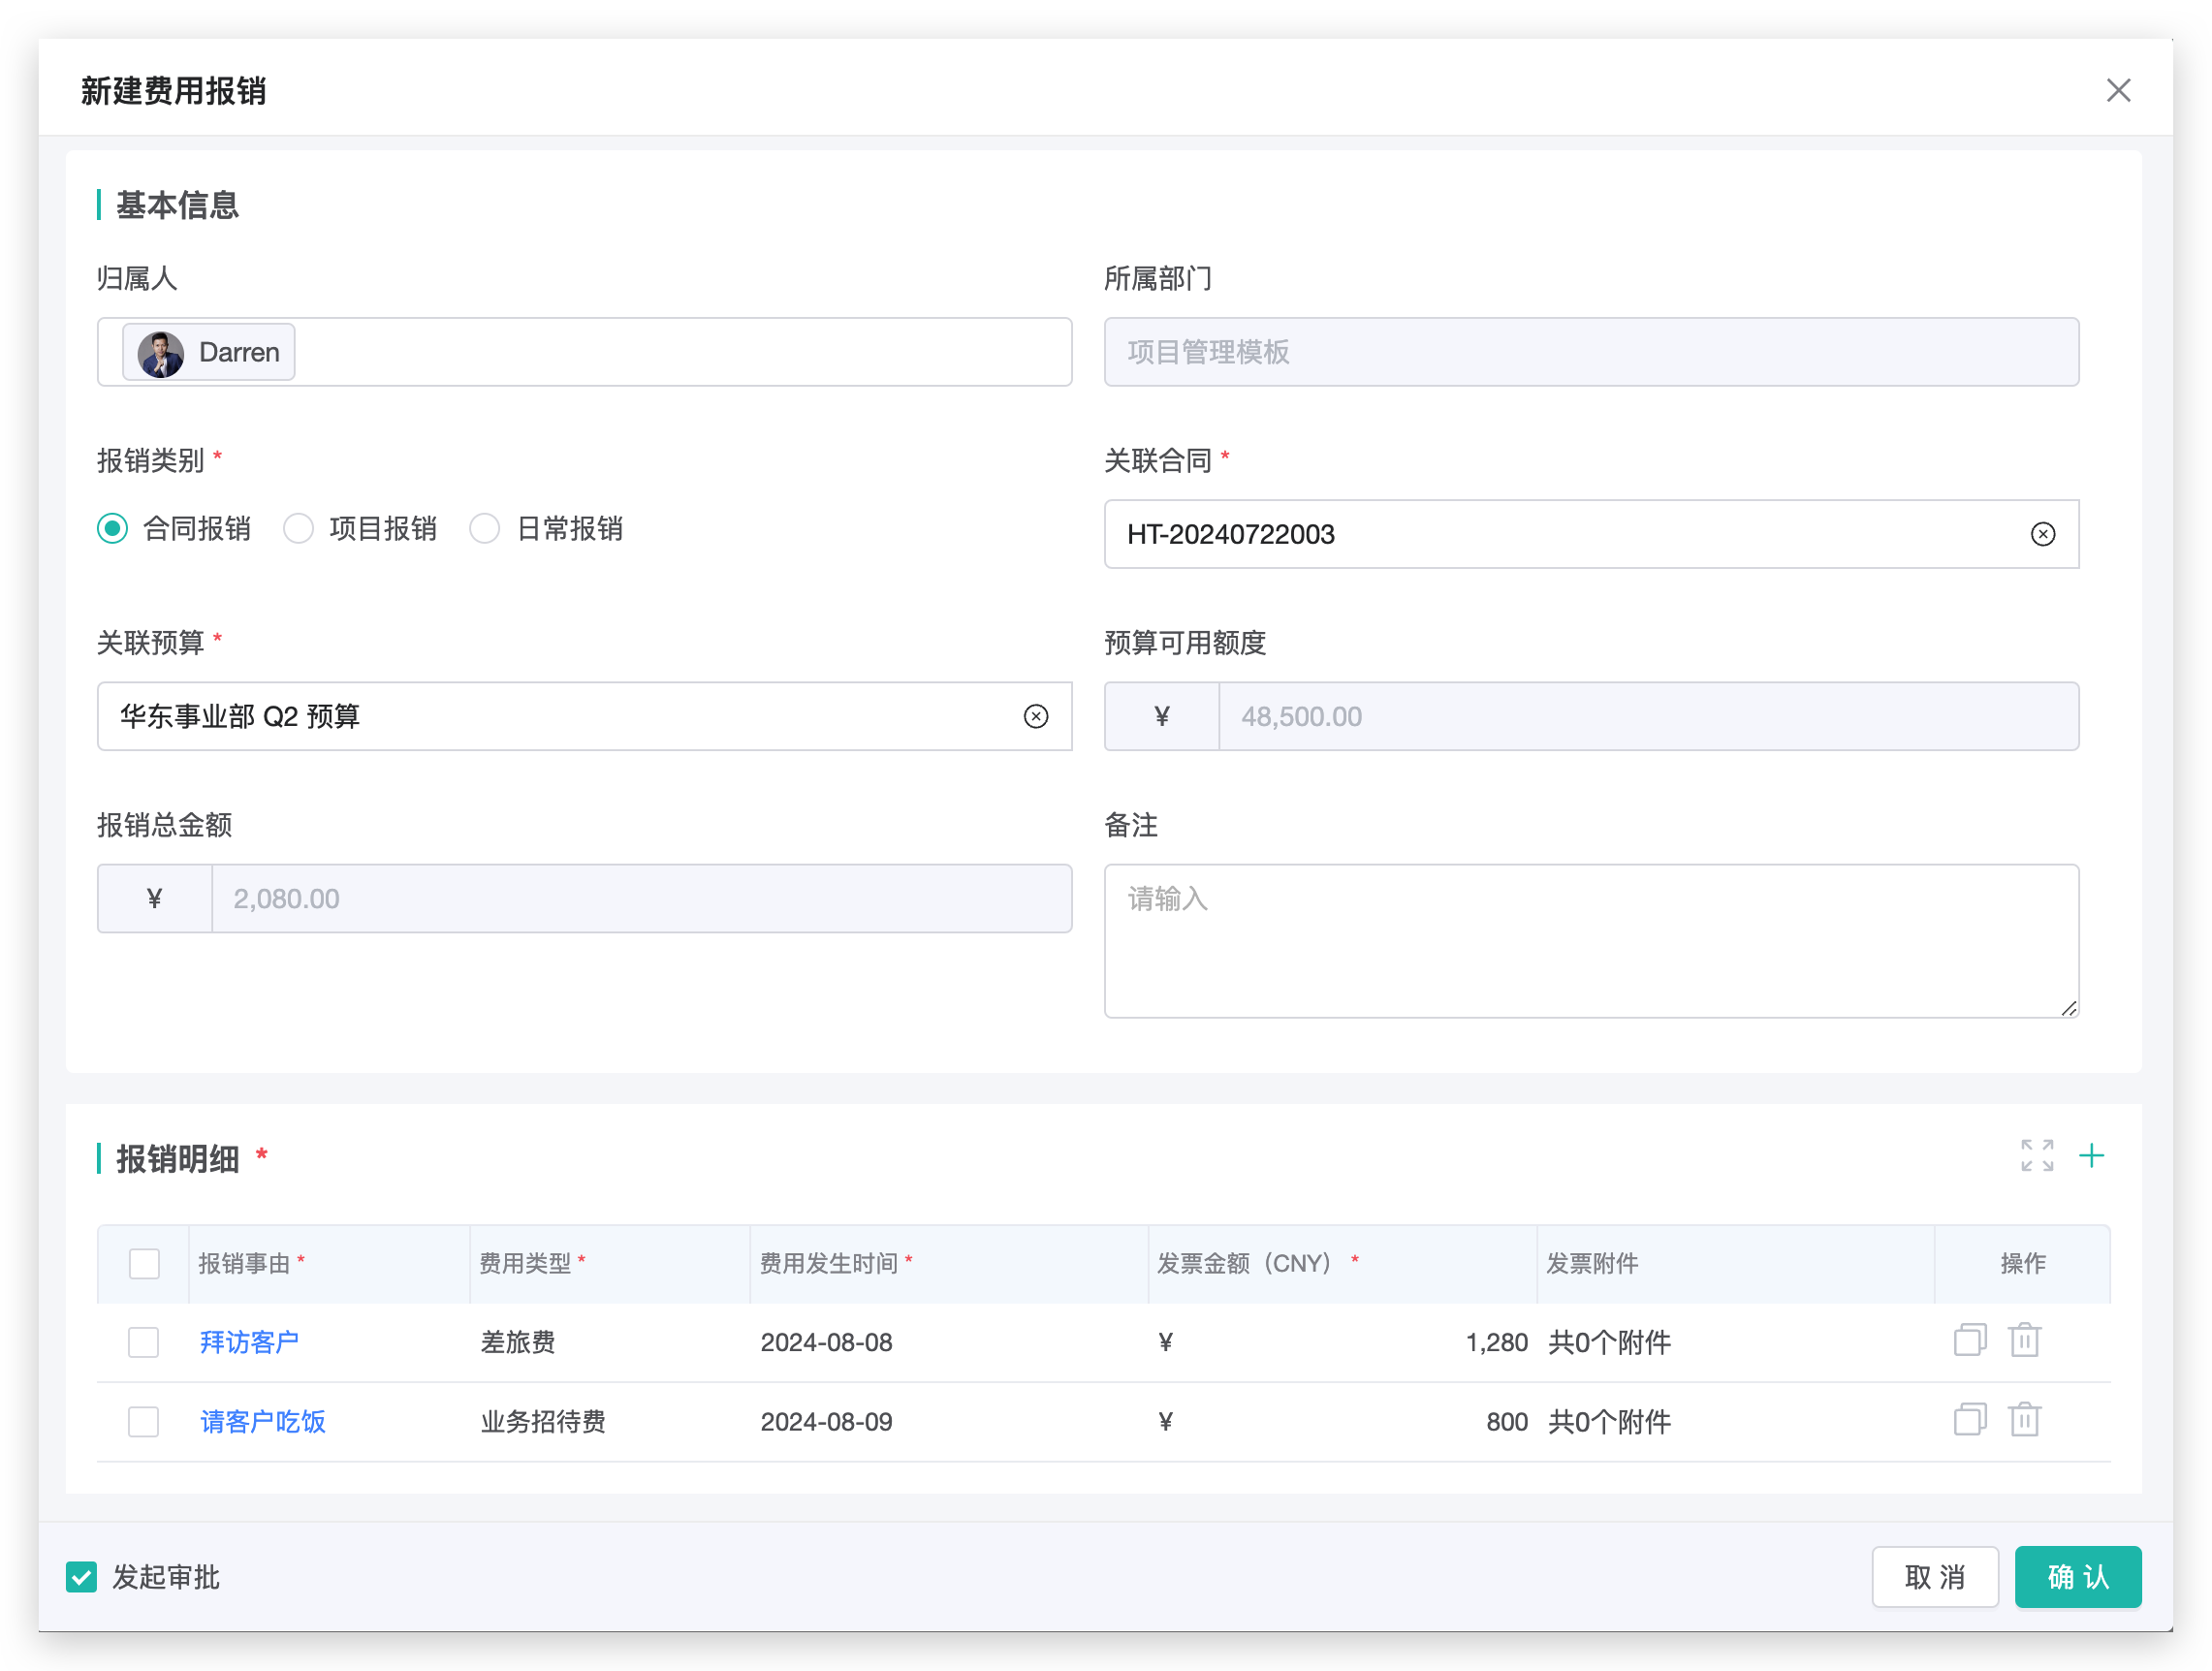2212x1671 pixels.
Task: Delete the 请客户吃饭 expense row
Action: (2024, 1420)
